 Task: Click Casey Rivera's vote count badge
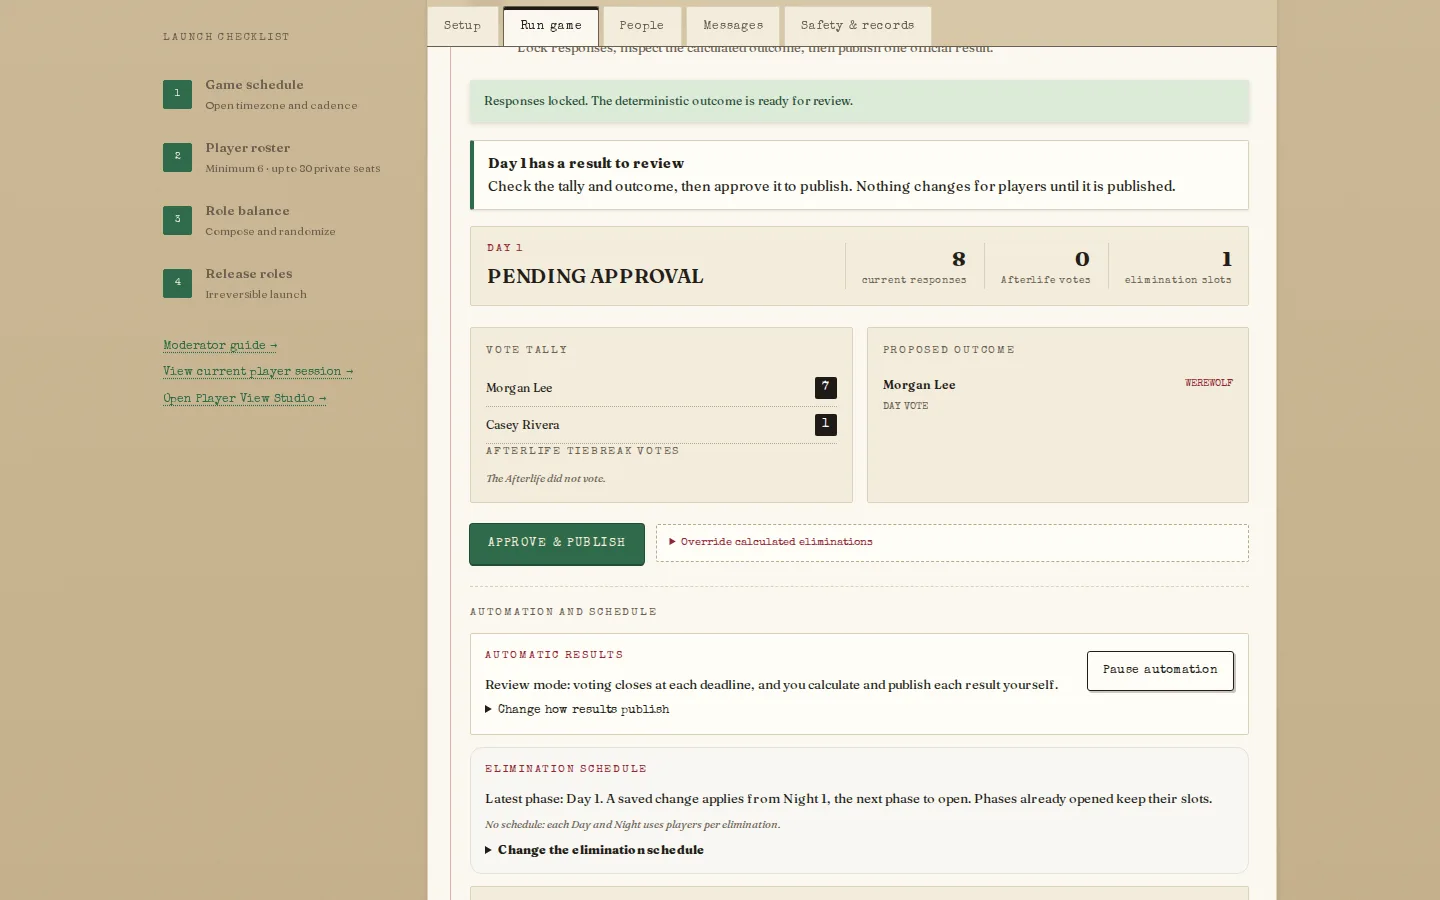tap(825, 424)
